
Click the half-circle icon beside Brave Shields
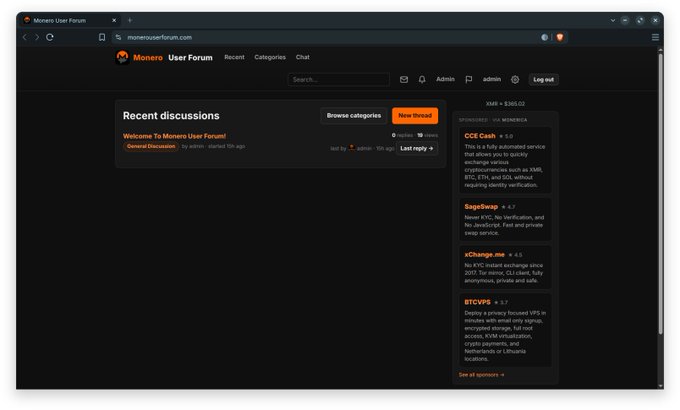[x=545, y=37]
